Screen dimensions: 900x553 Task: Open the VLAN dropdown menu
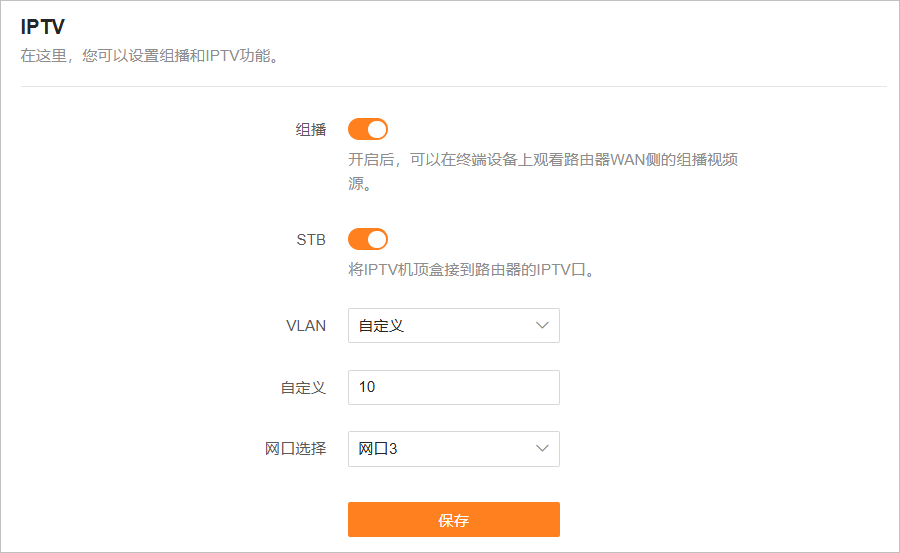(453, 326)
